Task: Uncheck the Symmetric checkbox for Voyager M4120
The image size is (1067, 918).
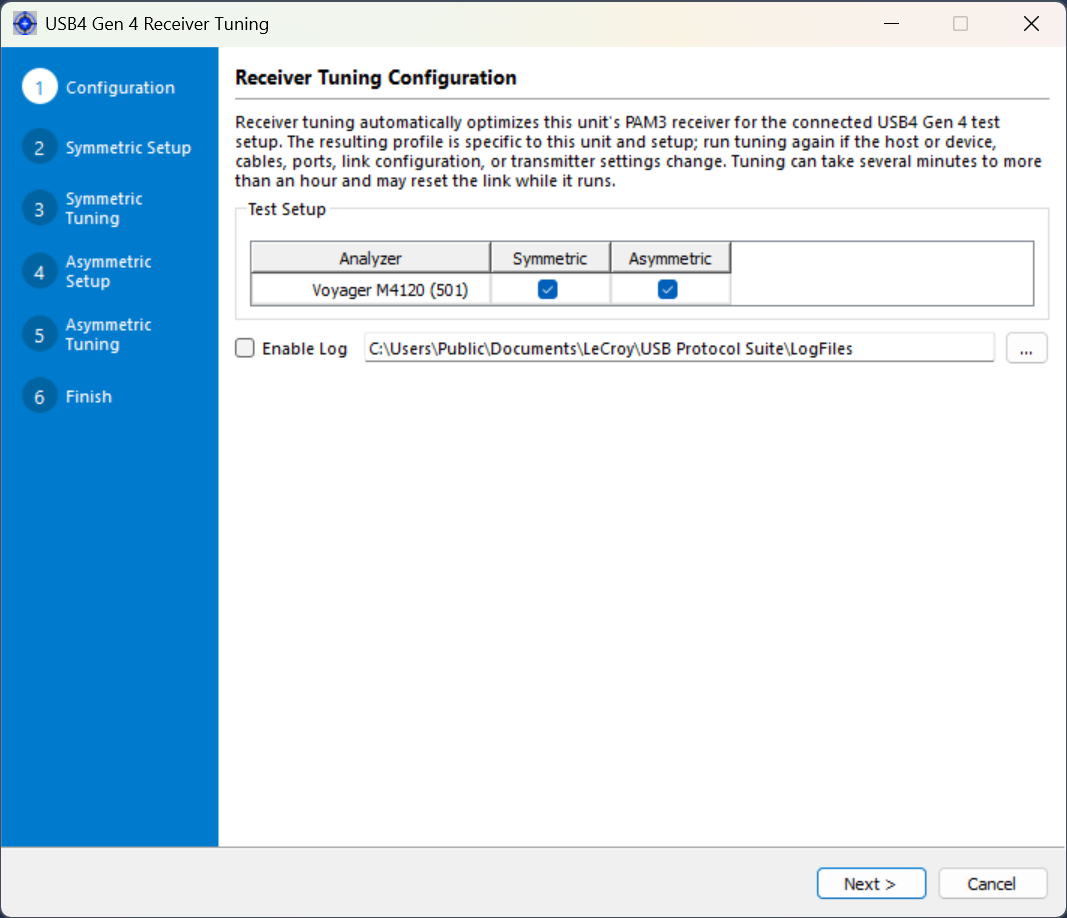Action: [548, 290]
